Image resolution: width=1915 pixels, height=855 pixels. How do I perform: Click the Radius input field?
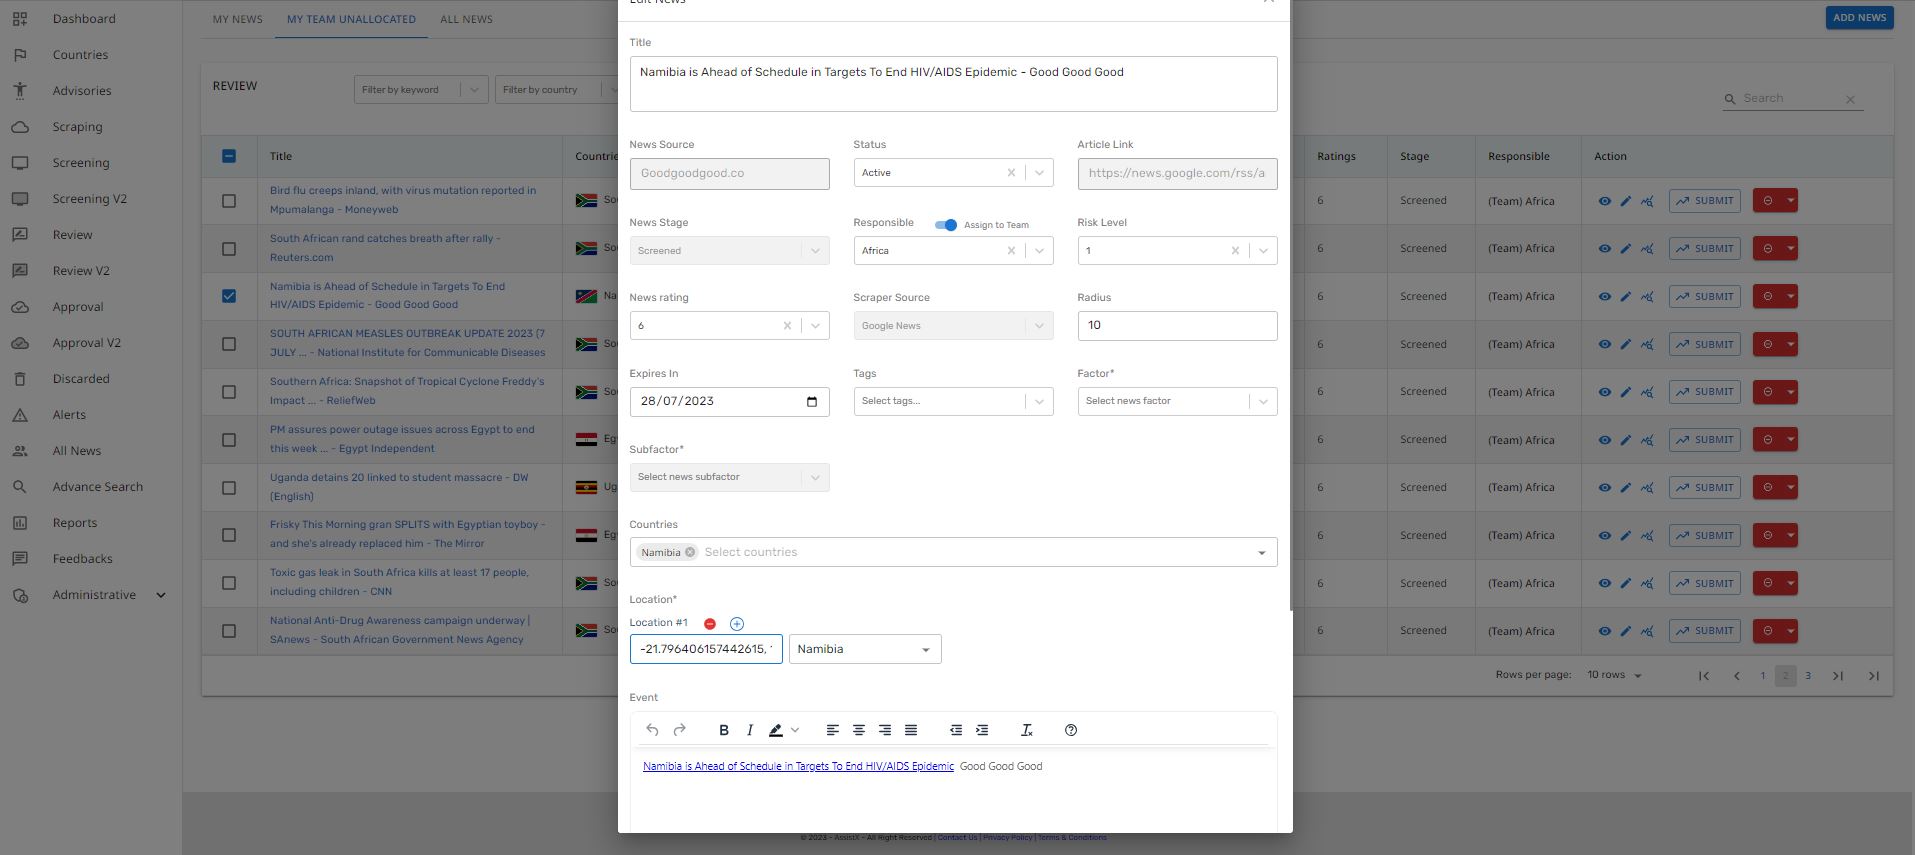1176,326
